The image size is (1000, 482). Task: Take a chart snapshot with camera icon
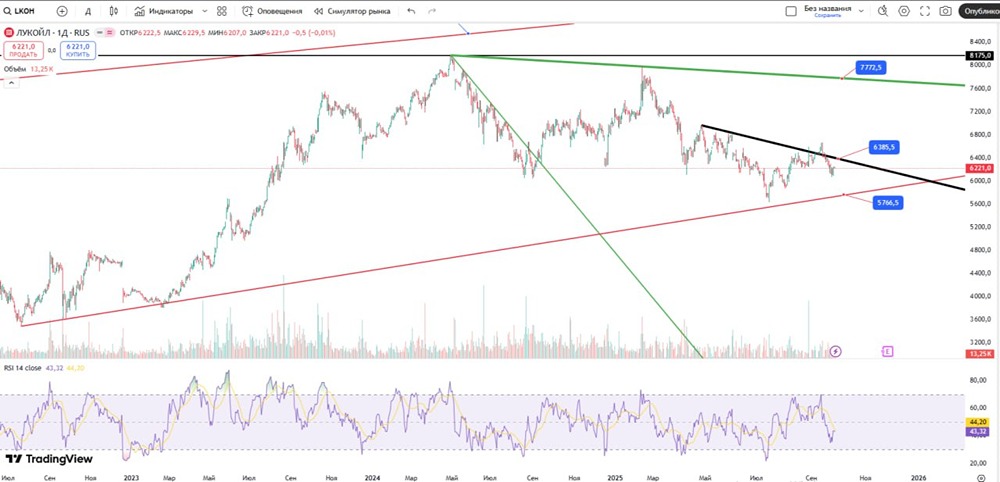pos(945,11)
